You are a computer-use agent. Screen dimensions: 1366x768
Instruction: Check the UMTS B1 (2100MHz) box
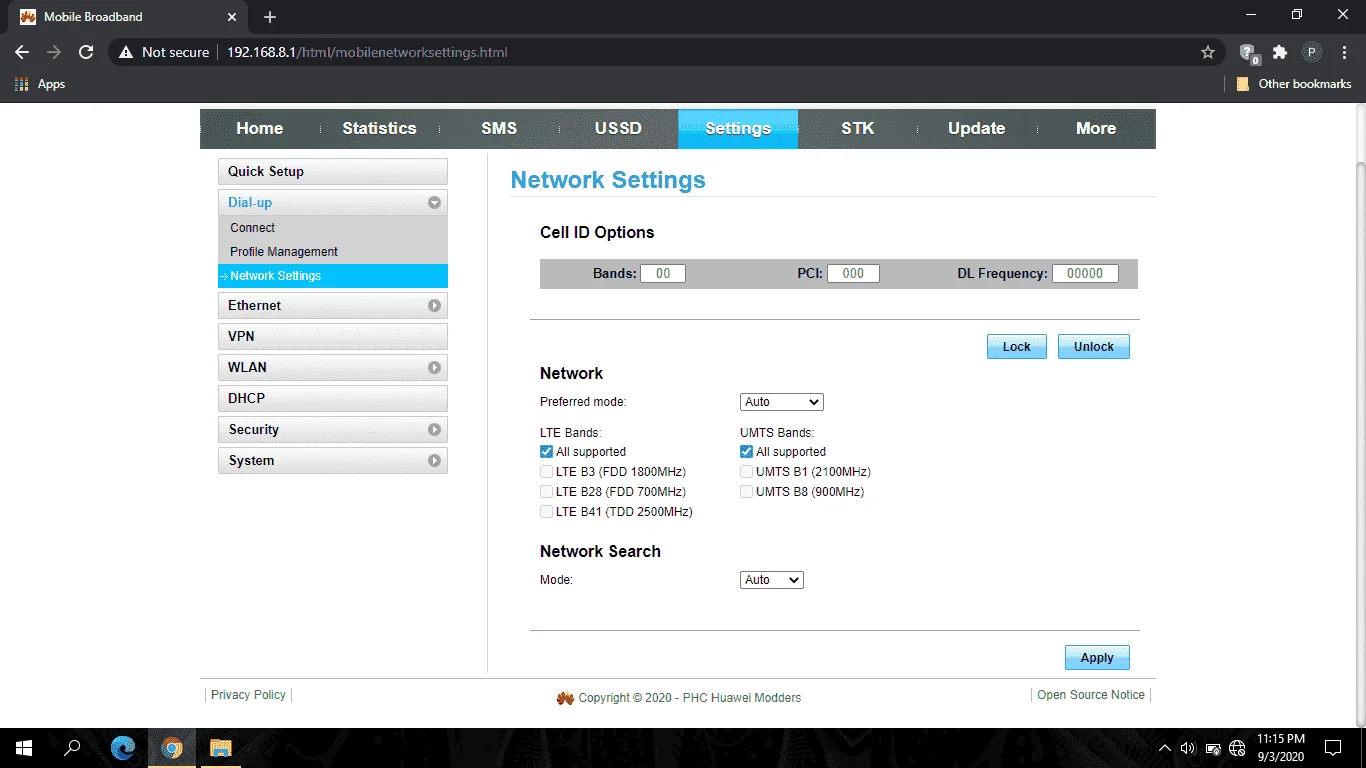point(746,472)
